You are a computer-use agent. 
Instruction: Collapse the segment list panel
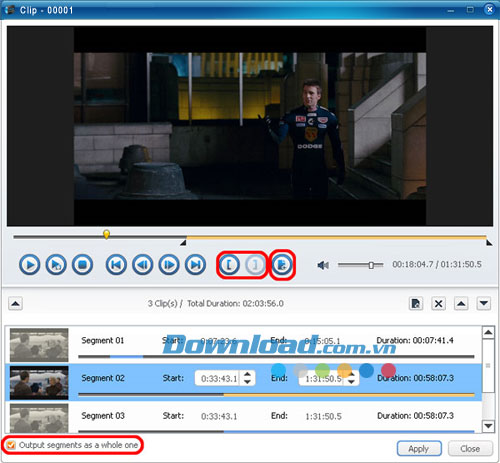coord(15,304)
